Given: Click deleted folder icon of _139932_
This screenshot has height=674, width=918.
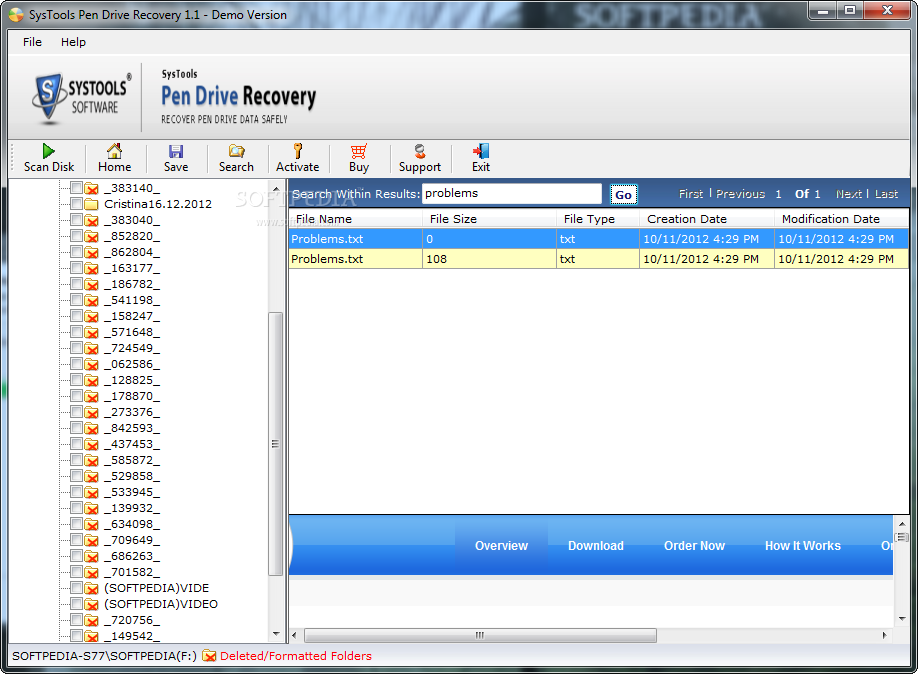Looking at the screenshot, I should [x=91, y=508].
